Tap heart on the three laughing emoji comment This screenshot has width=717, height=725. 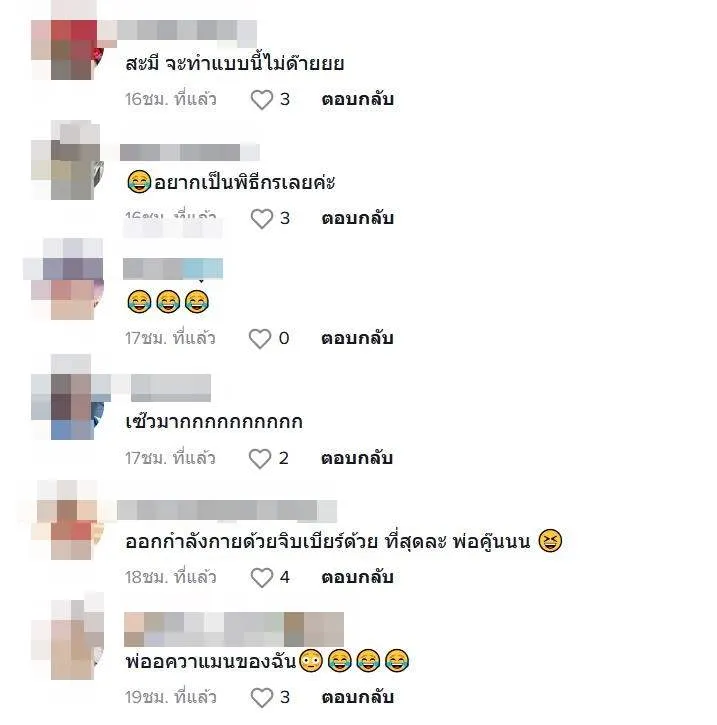tap(260, 338)
